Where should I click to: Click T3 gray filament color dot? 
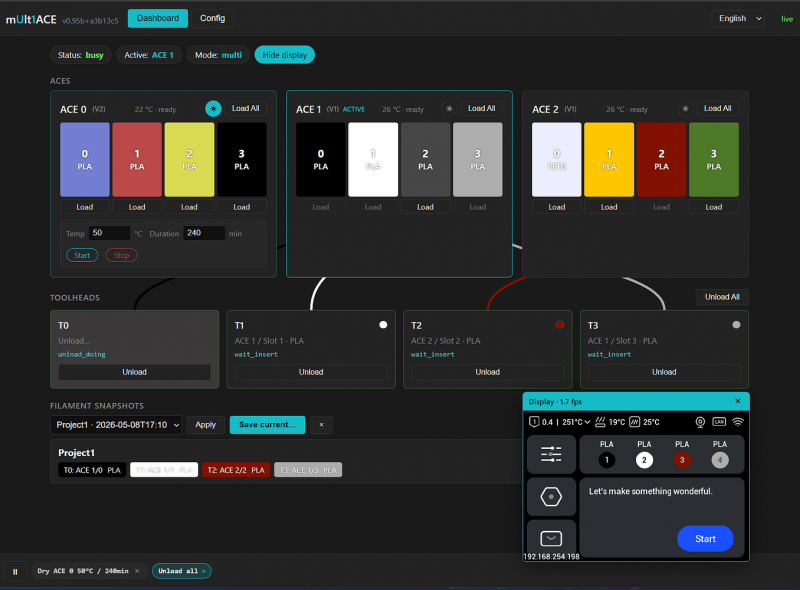tap(736, 325)
